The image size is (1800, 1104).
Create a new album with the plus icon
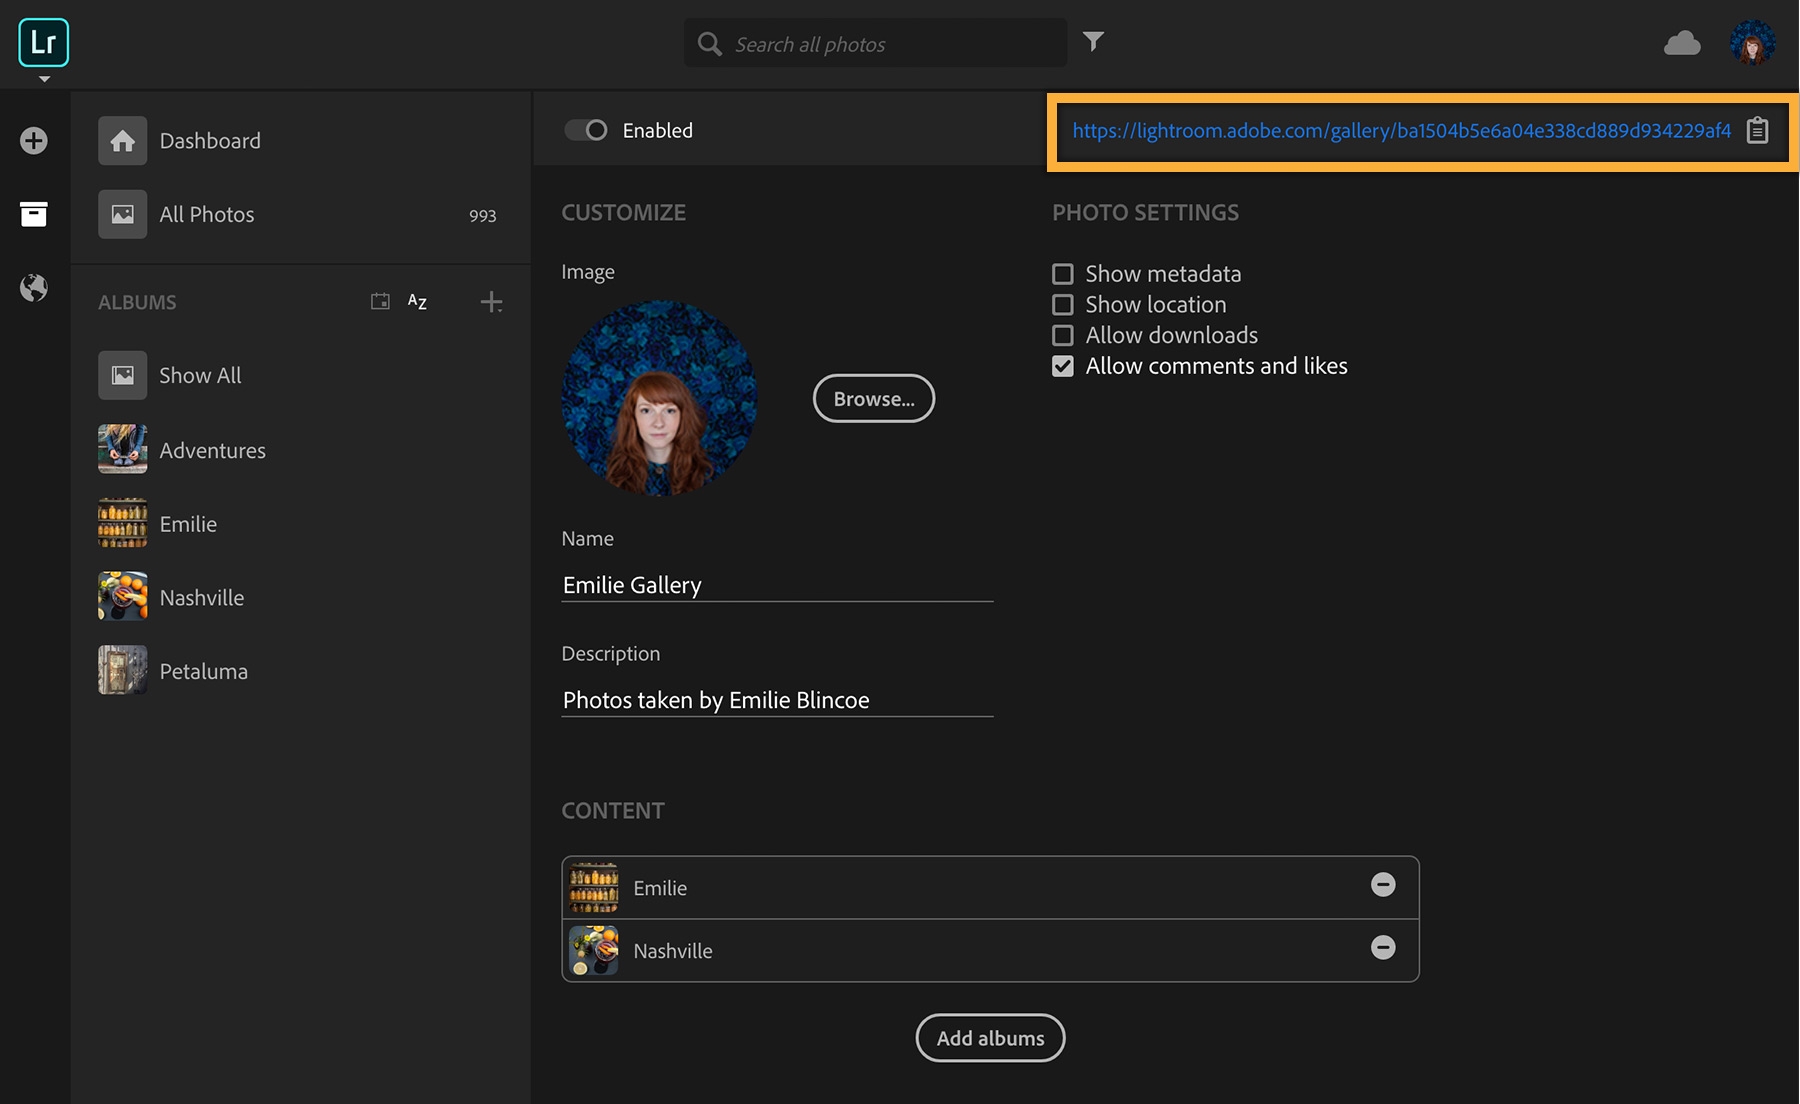click(491, 301)
